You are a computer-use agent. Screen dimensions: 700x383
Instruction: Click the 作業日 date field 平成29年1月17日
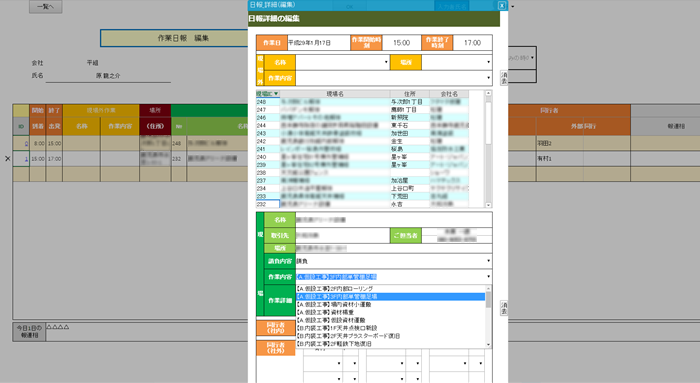click(319, 43)
